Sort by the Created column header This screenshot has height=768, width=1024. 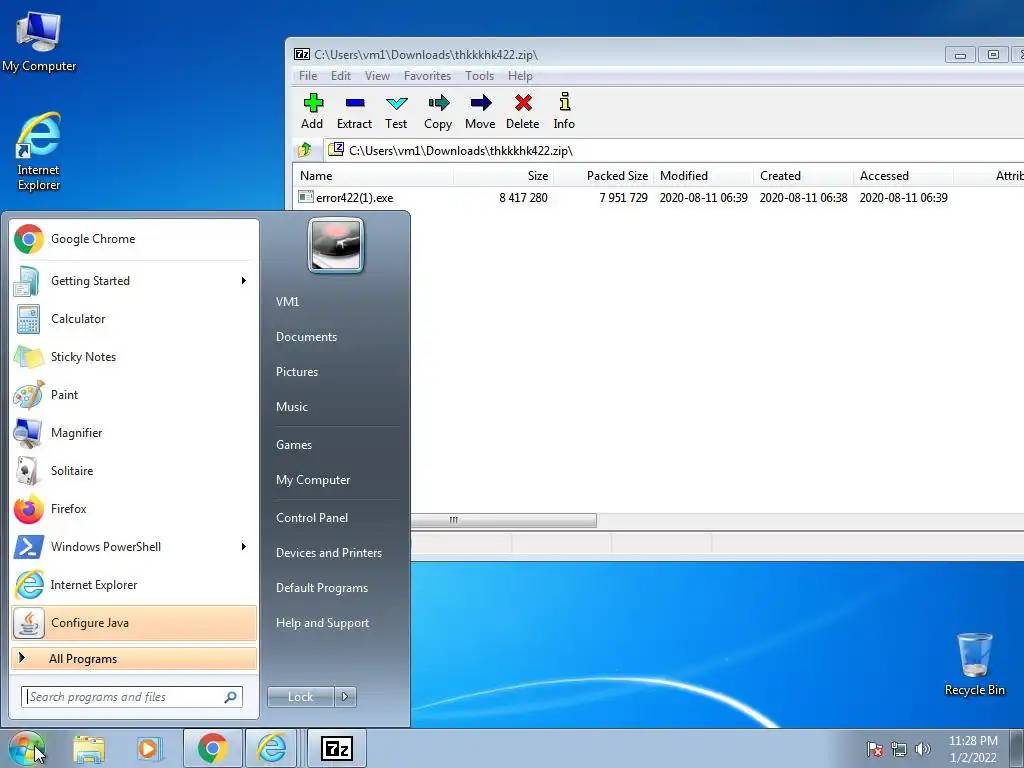[x=804, y=176]
